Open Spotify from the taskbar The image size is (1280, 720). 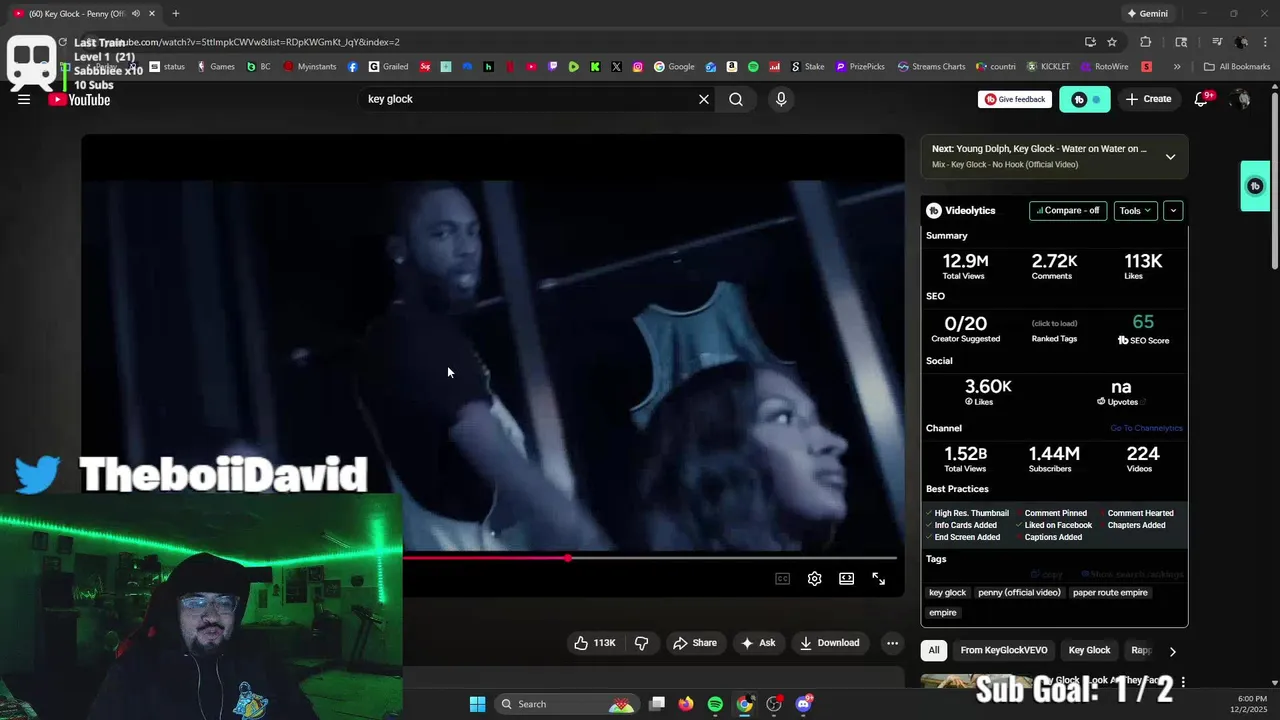click(715, 704)
